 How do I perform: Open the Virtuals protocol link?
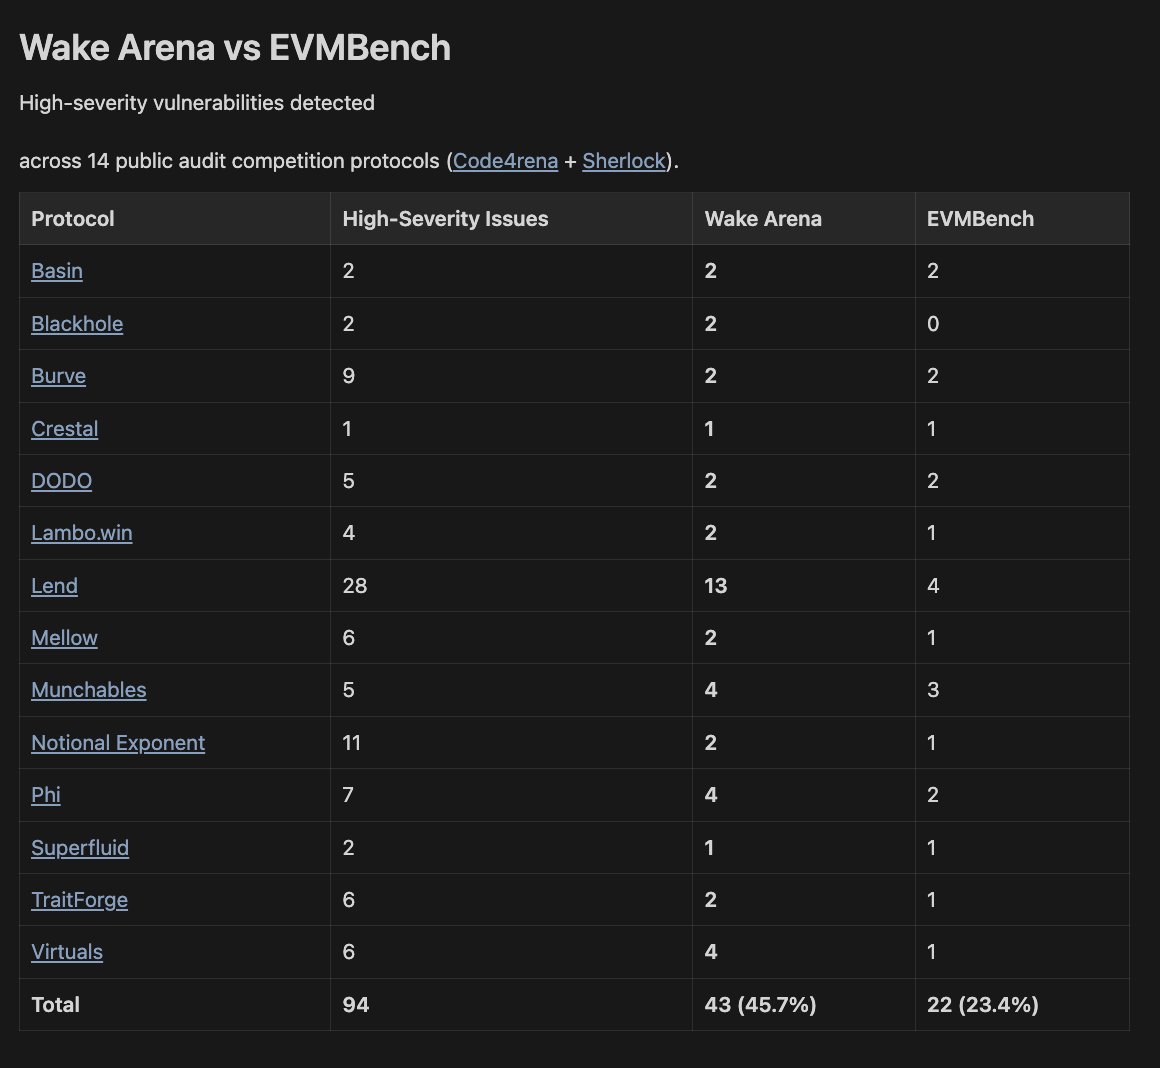tap(67, 952)
